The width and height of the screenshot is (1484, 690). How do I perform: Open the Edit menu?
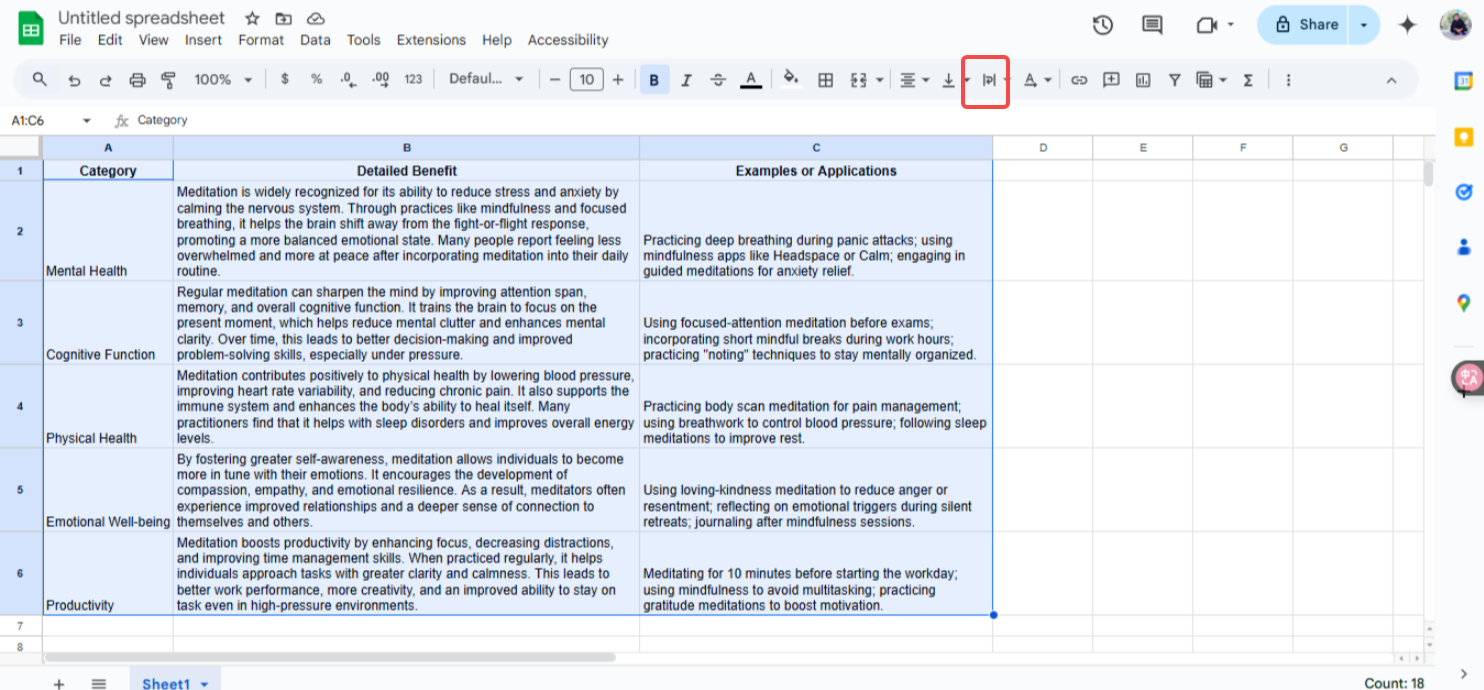pos(110,40)
